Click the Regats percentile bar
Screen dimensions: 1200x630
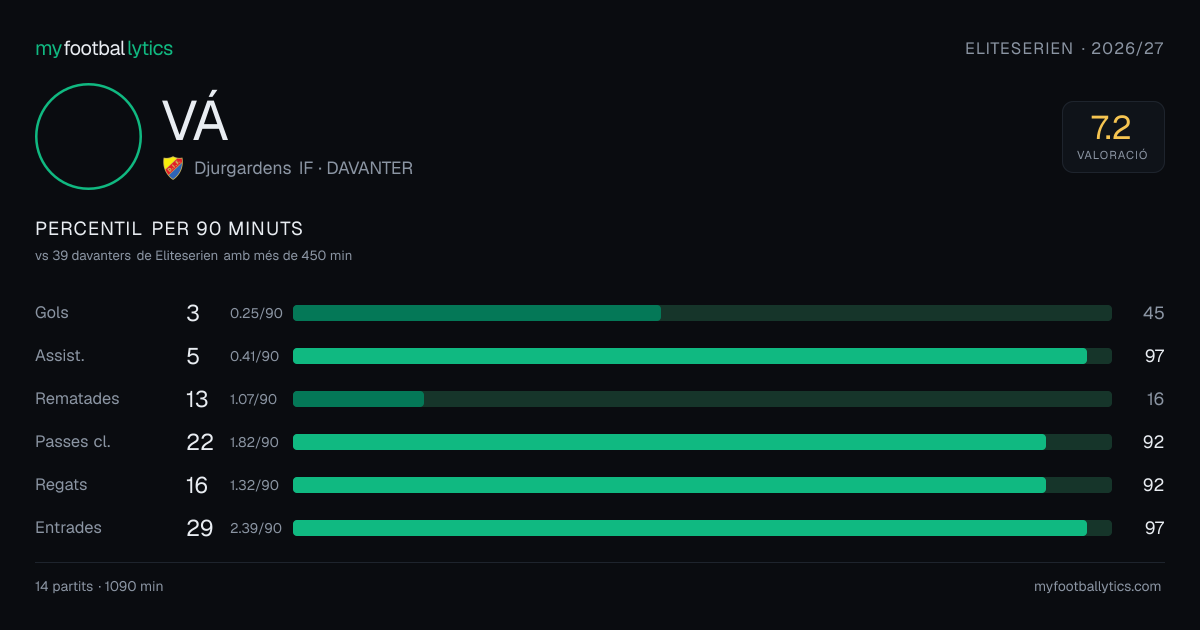702,485
